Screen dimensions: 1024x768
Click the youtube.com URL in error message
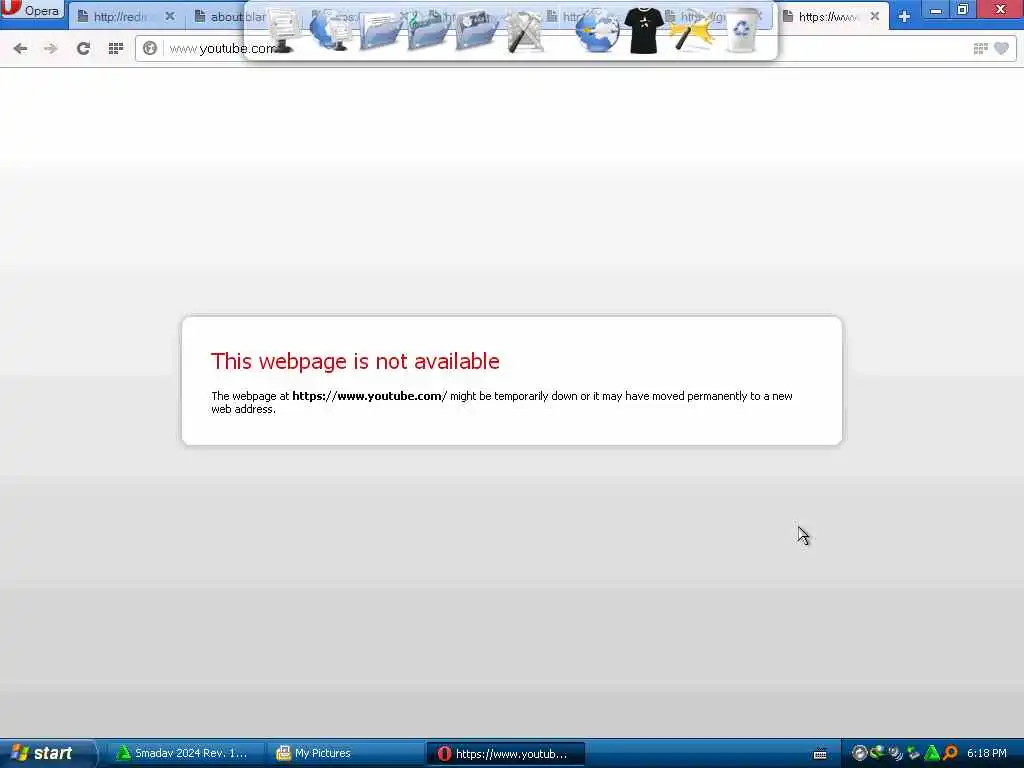(x=369, y=396)
